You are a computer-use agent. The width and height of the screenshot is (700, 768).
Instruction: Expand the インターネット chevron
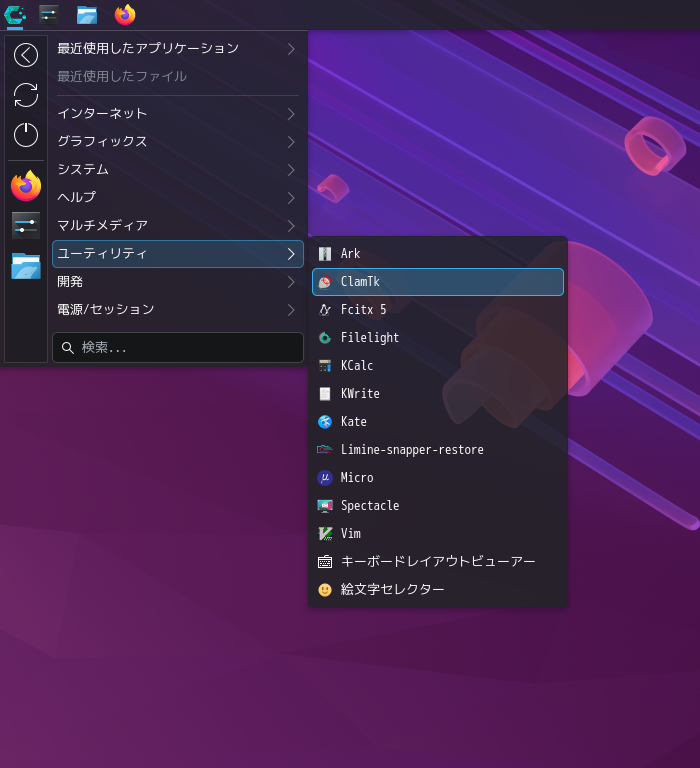pos(291,114)
